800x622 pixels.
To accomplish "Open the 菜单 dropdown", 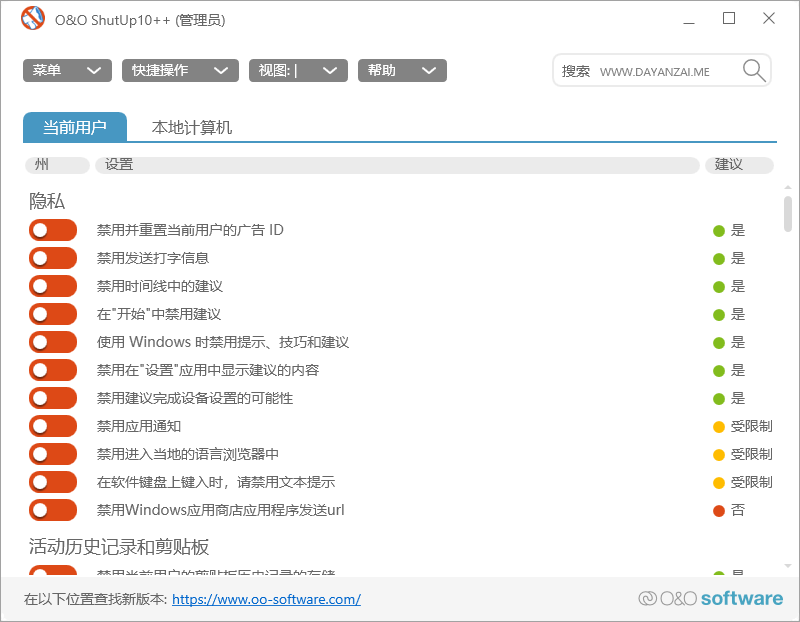I will tap(67, 70).
